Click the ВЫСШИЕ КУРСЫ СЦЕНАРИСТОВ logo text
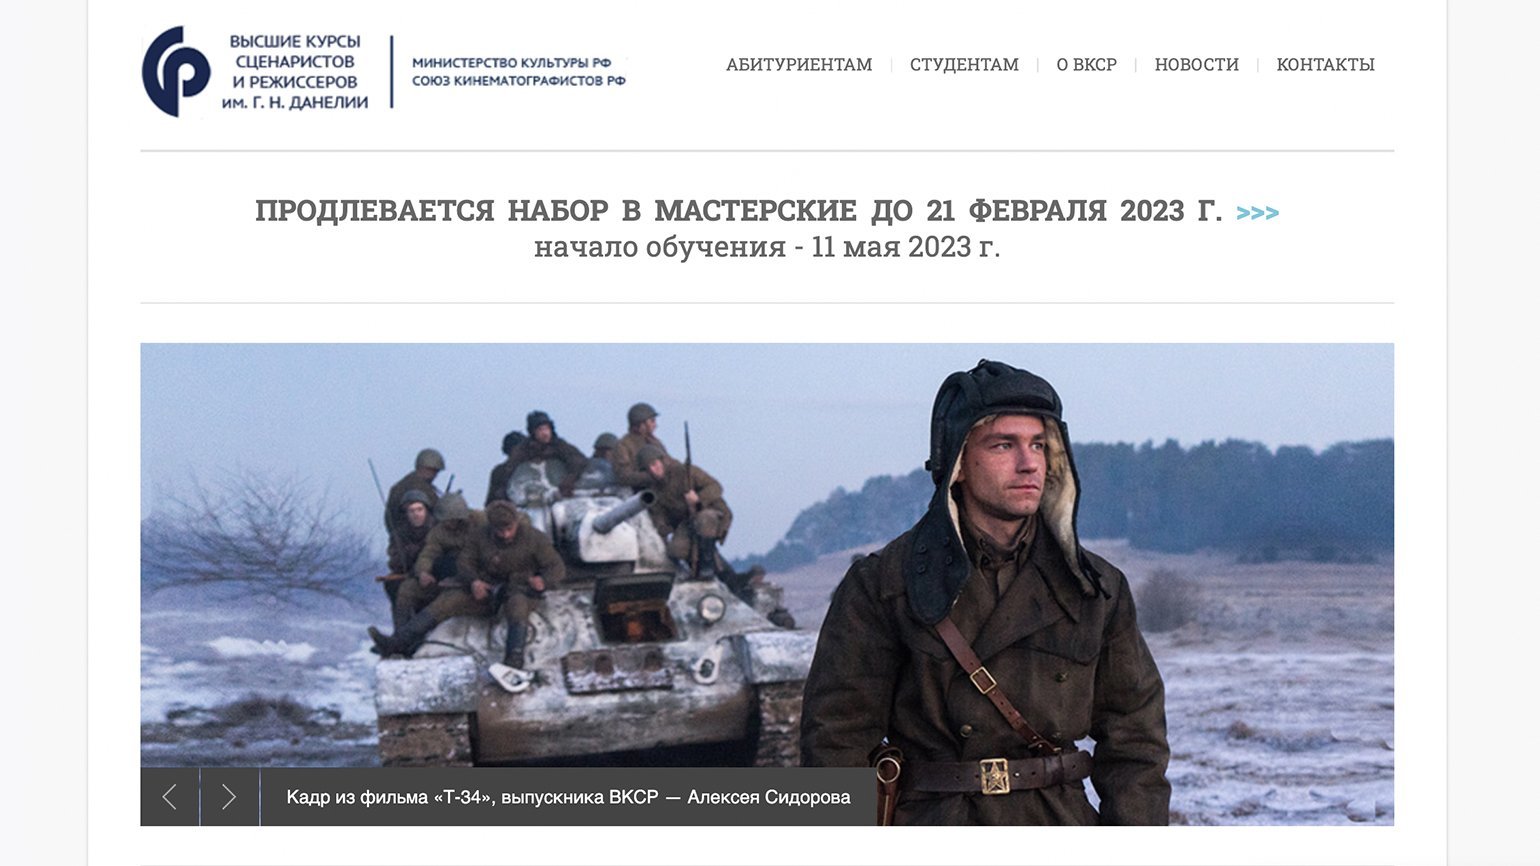Image resolution: width=1540 pixels, height=866 pixels. click(x=295, y=51)
